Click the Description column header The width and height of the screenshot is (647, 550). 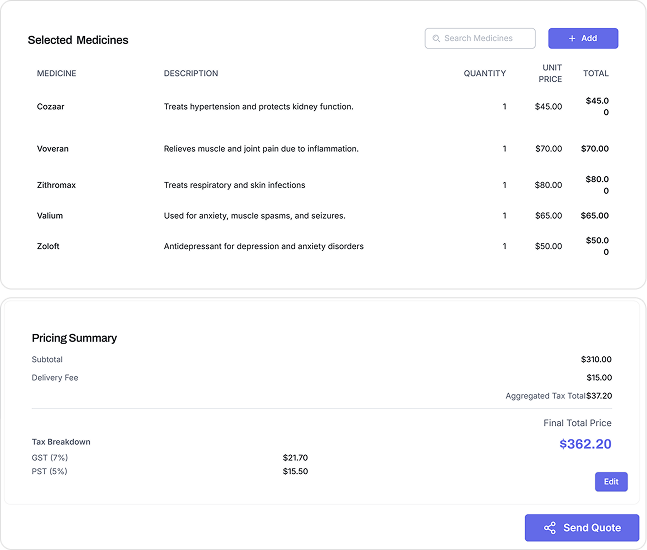(191, 74)
